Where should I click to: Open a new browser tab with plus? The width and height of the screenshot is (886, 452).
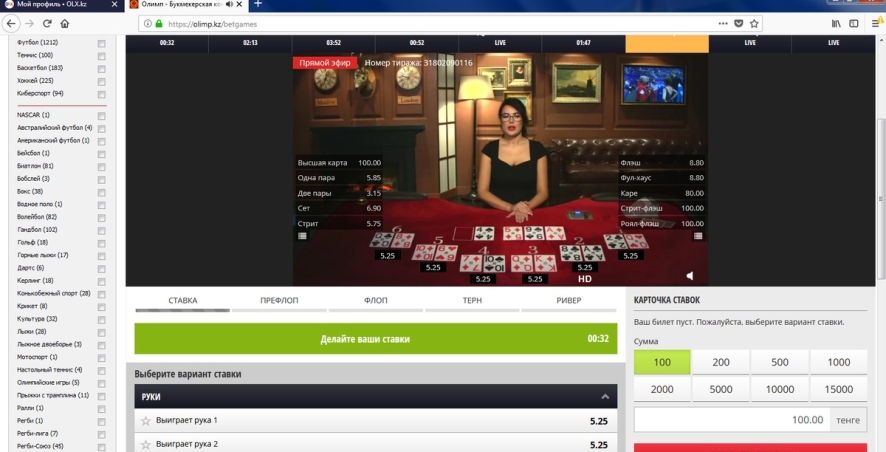tap(258, 4)
